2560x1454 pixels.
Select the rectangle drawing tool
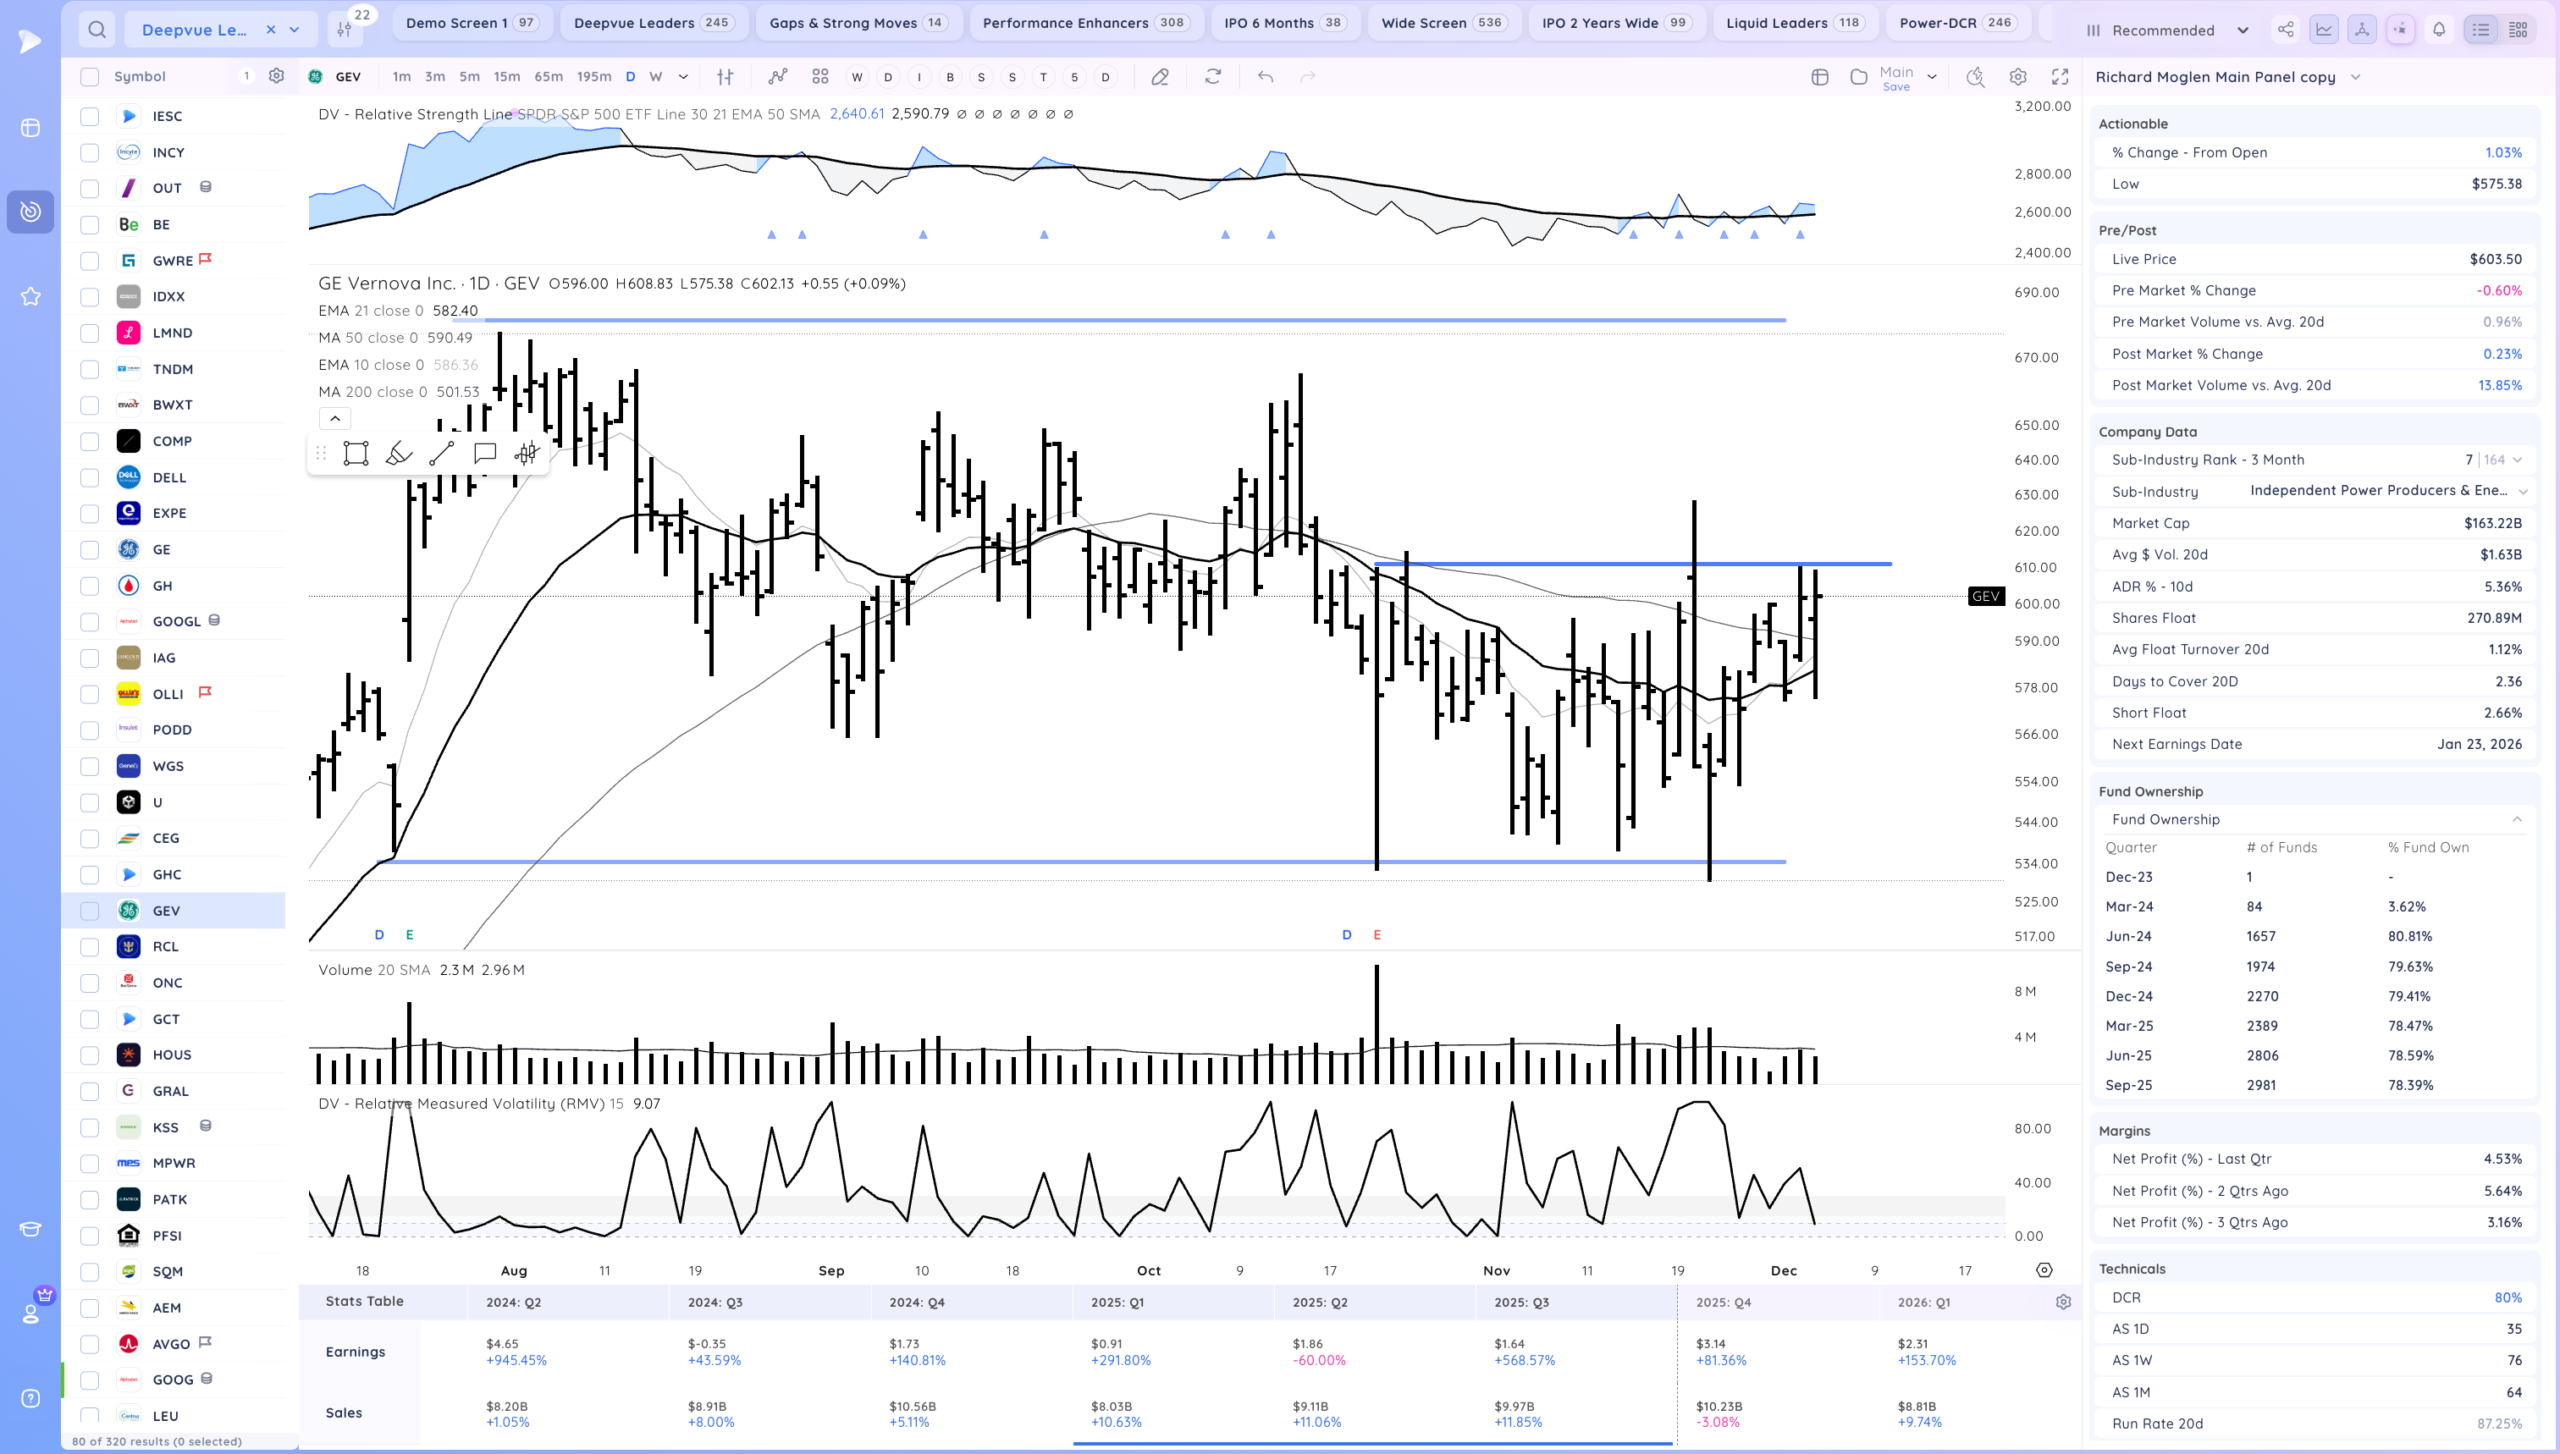[x=356, y=454]
